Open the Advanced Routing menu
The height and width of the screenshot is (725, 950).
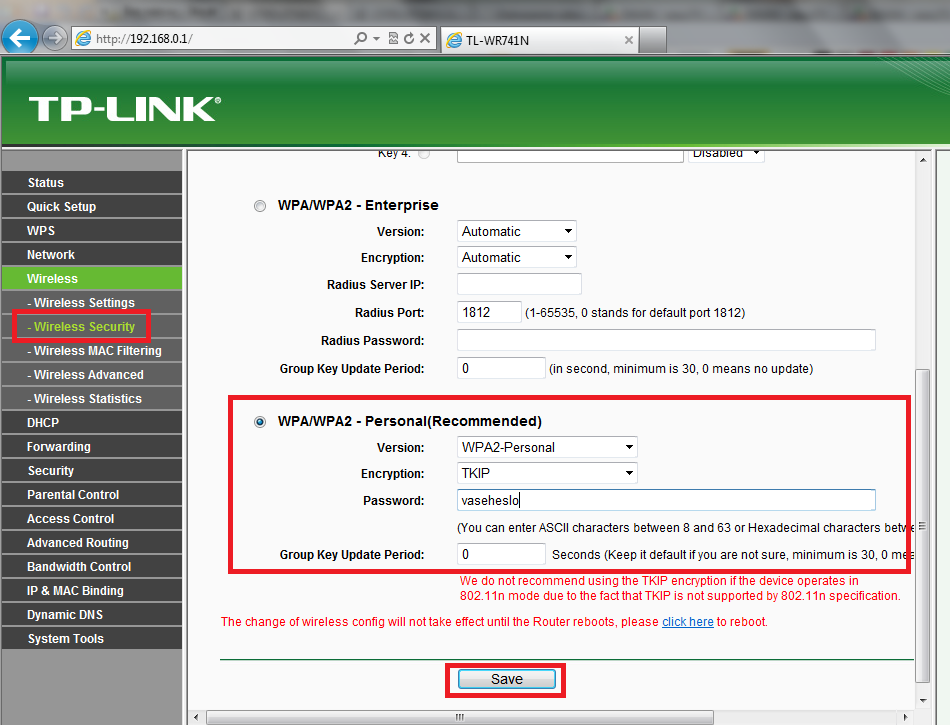coord(92,543)
